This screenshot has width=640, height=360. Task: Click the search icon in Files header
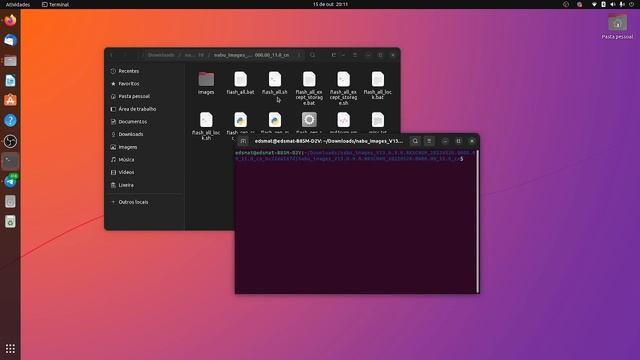pyautogui.click(x=313, y=55)
